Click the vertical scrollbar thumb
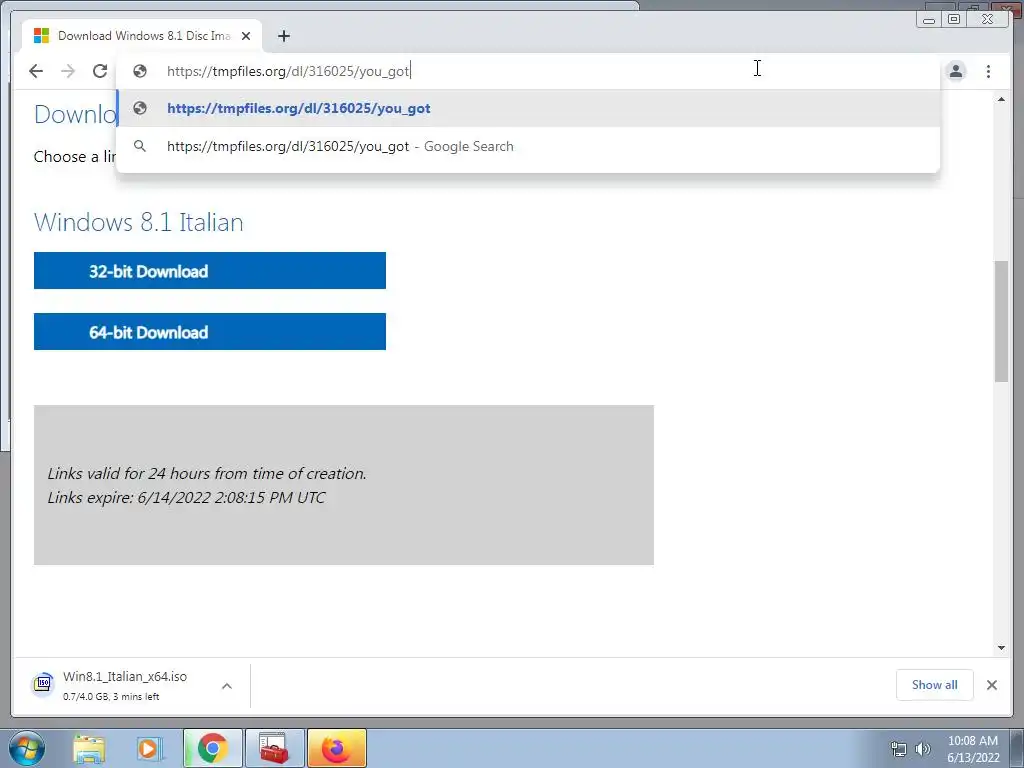This screenshot has height=768, width=1024. coord(1001,321)
